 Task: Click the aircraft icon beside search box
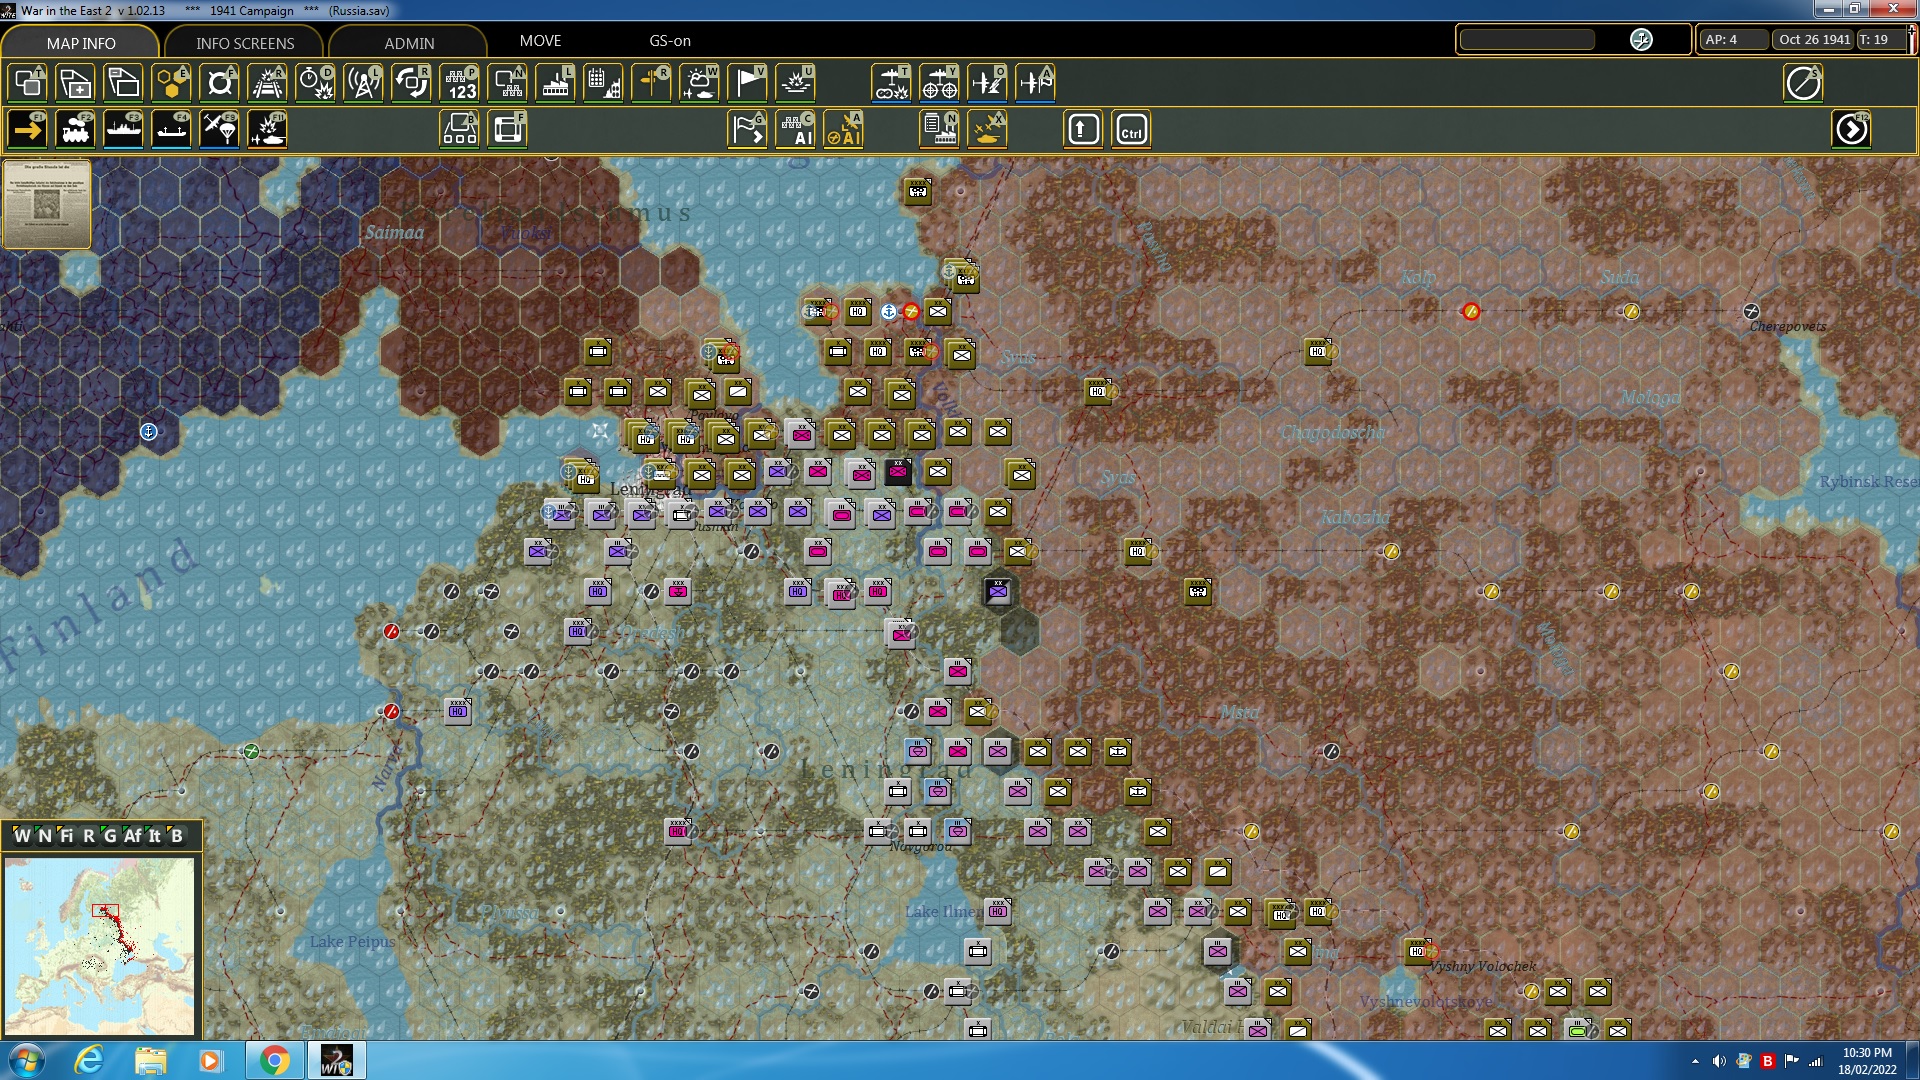click(1641, 40)
